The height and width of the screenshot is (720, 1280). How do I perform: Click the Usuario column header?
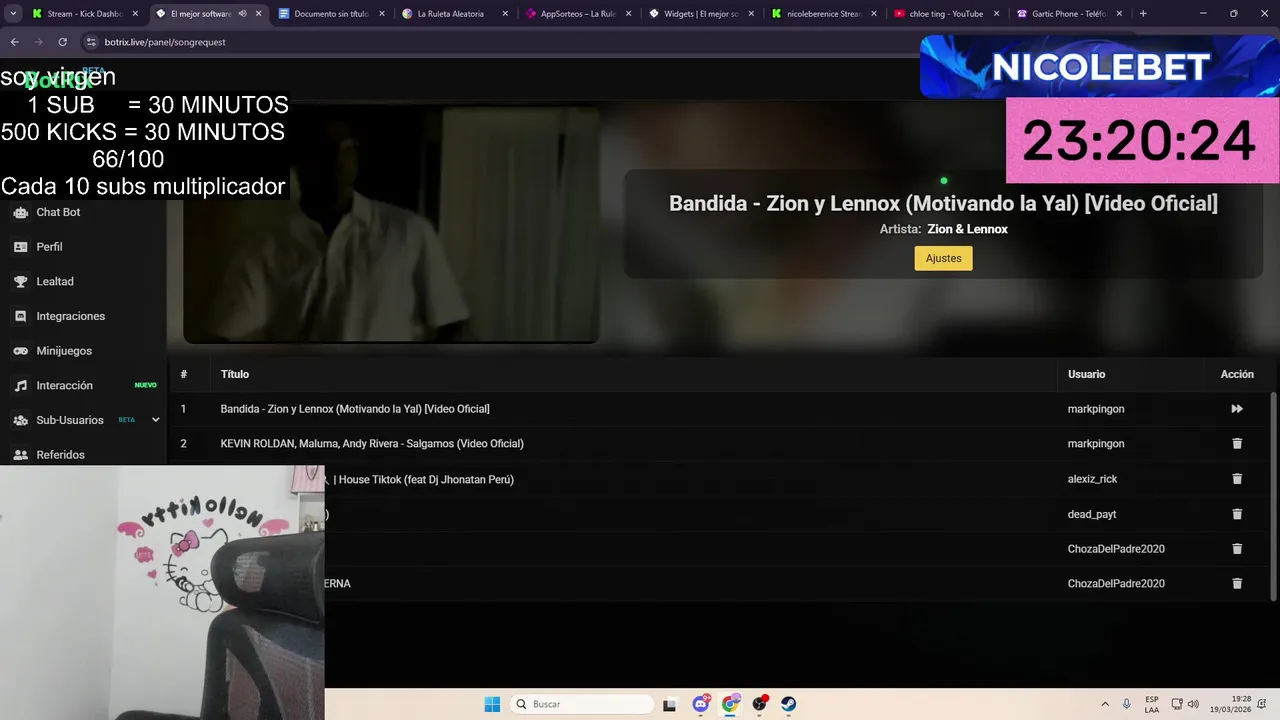[1086, 374]
